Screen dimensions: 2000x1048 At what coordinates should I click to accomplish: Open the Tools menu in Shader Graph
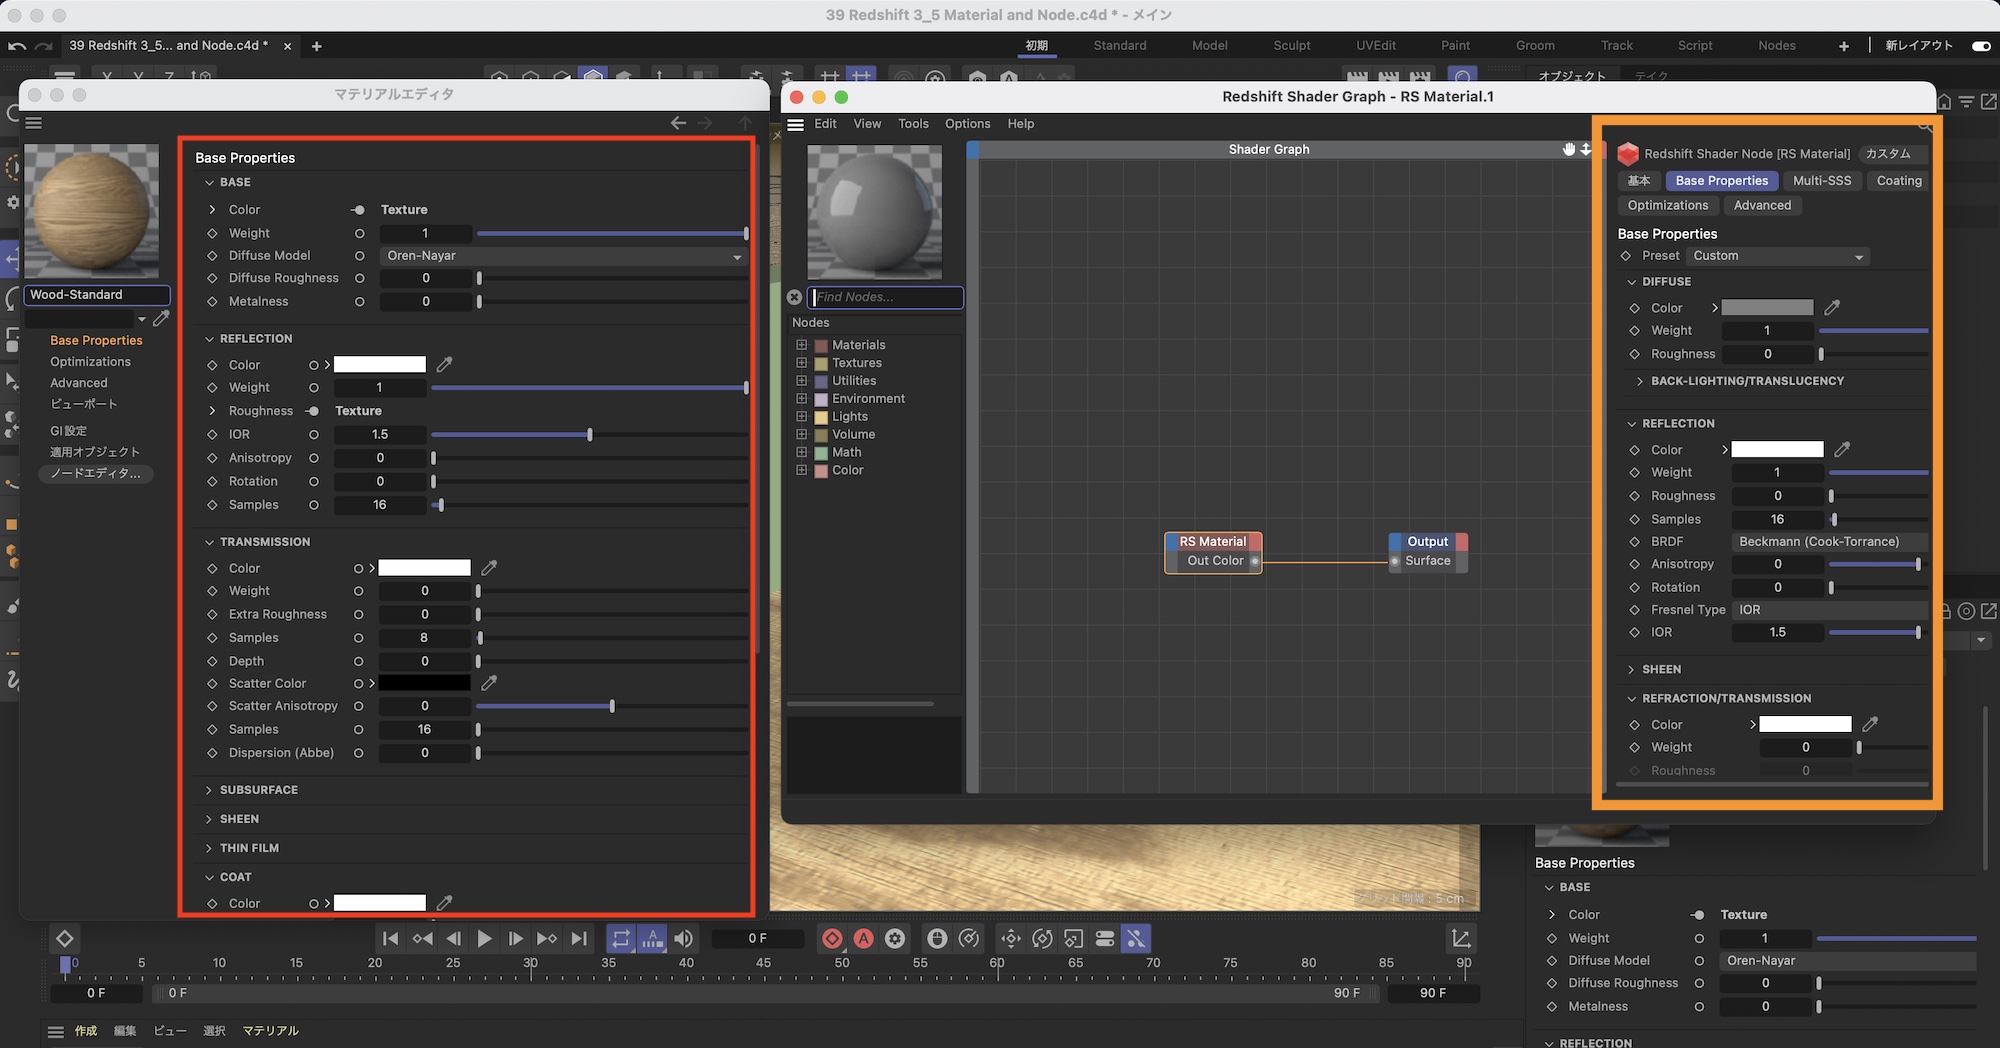[912, 124]
